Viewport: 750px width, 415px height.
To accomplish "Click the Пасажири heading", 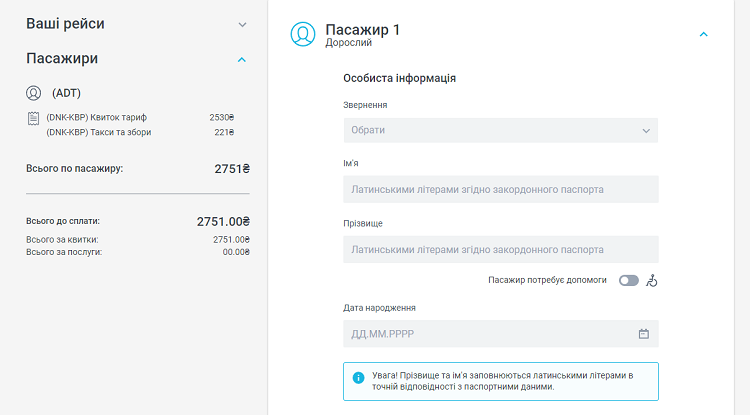I will tap(62, 59).
